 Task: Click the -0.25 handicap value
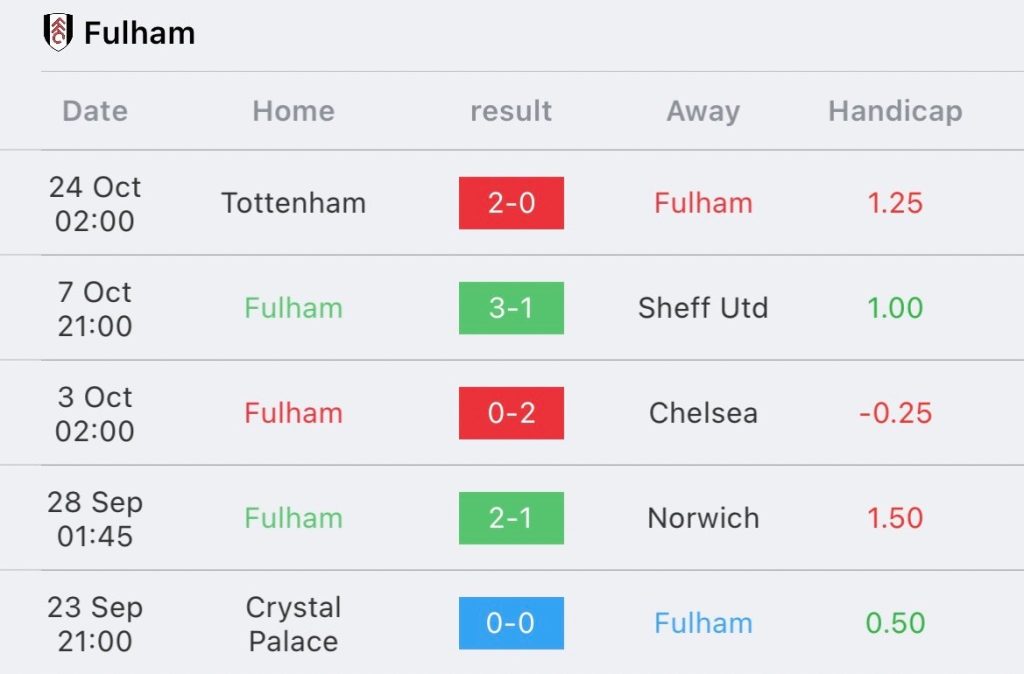point(895,413)
